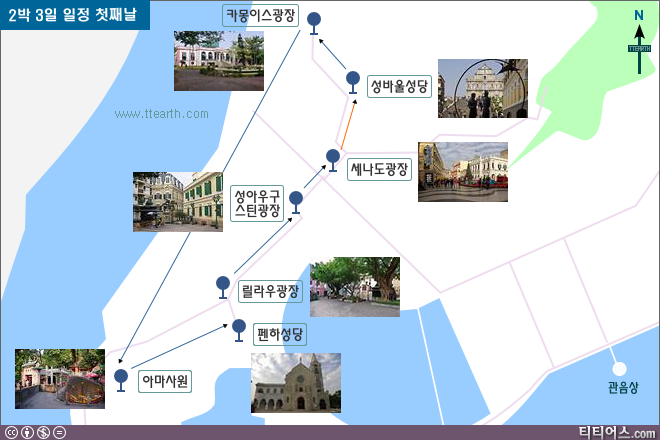Click the map pin beside 세나도광장
660x440 pixels.
333,160
